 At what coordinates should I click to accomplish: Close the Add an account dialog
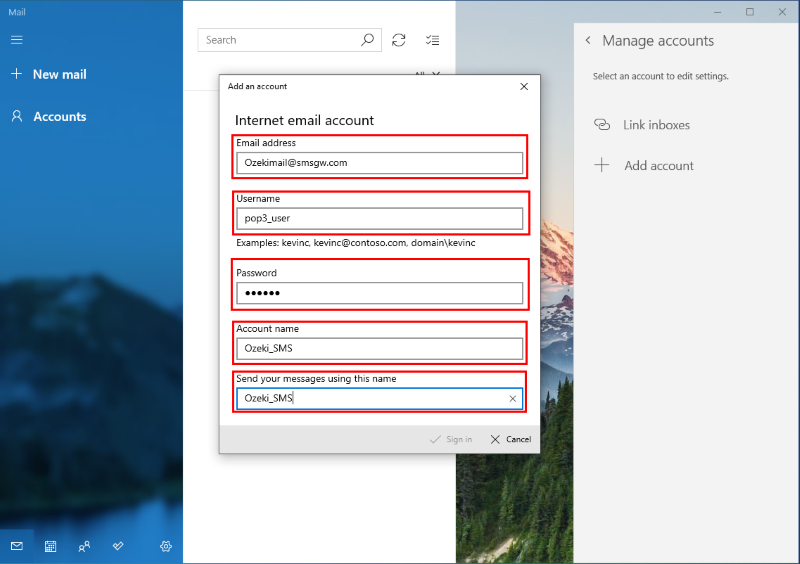[x=524, y=87]
